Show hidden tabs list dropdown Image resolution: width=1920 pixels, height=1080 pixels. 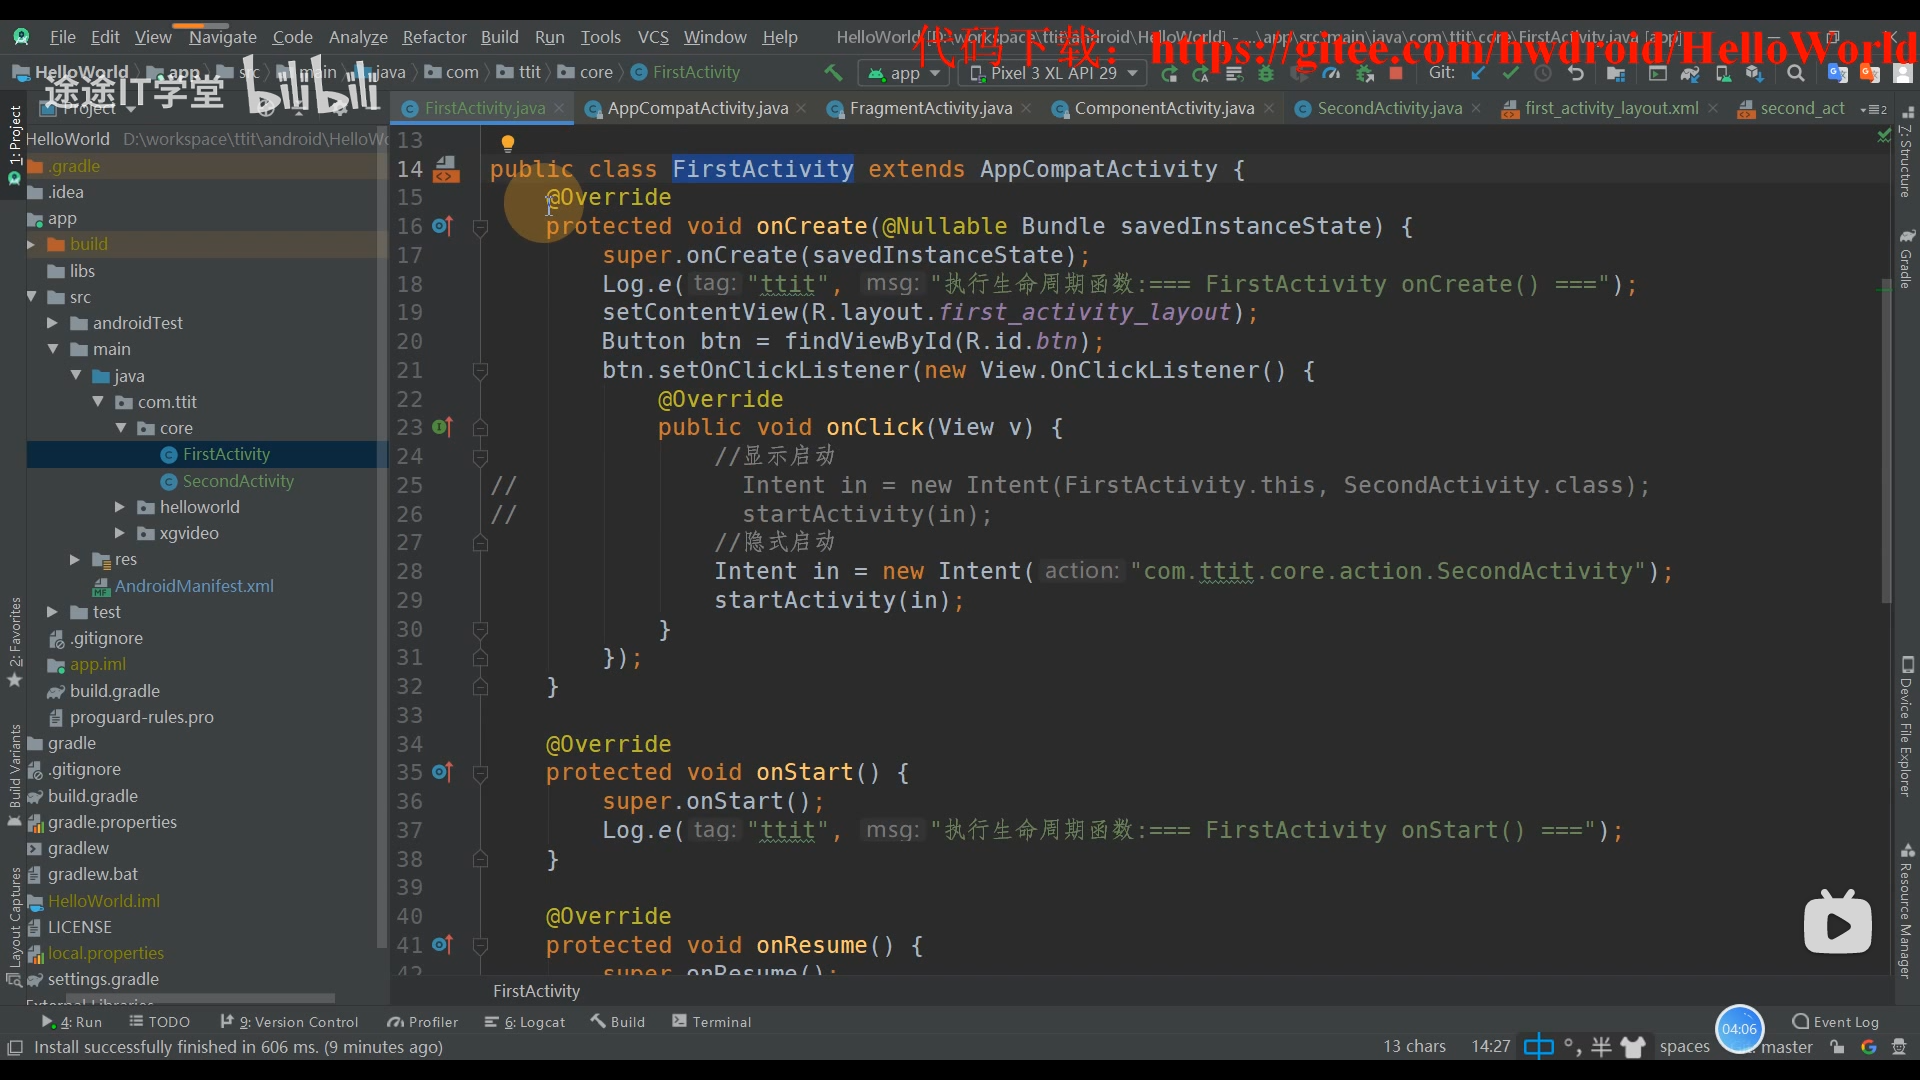pos(1873,109)
